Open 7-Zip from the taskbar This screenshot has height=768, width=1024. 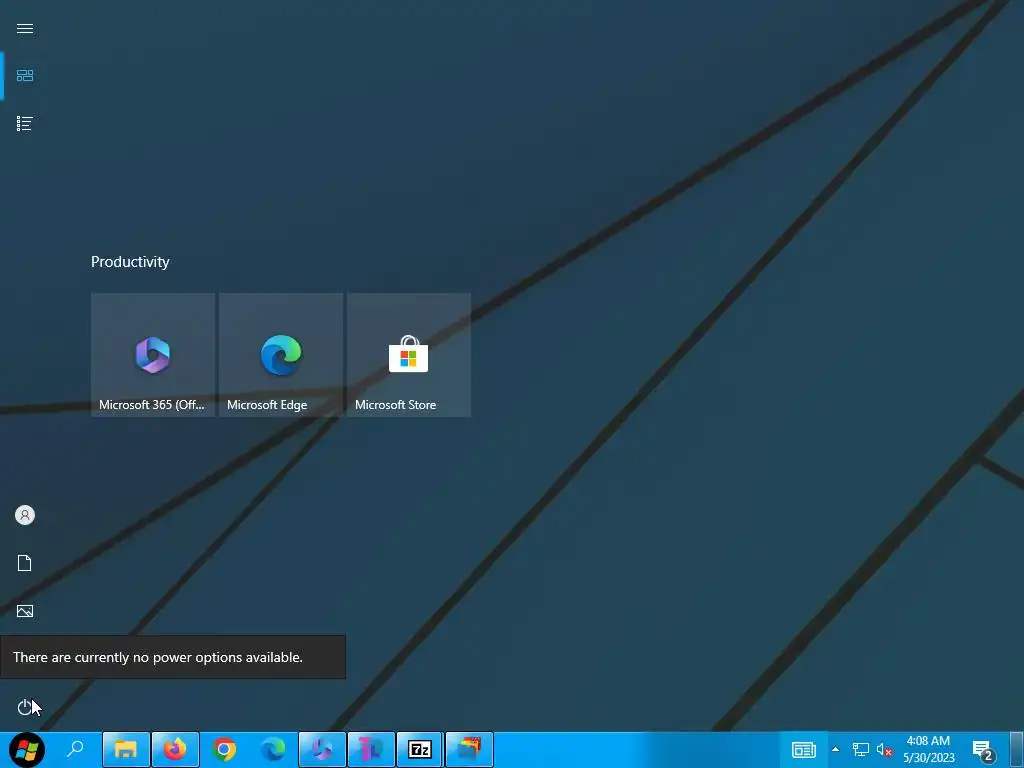[420, 749]
